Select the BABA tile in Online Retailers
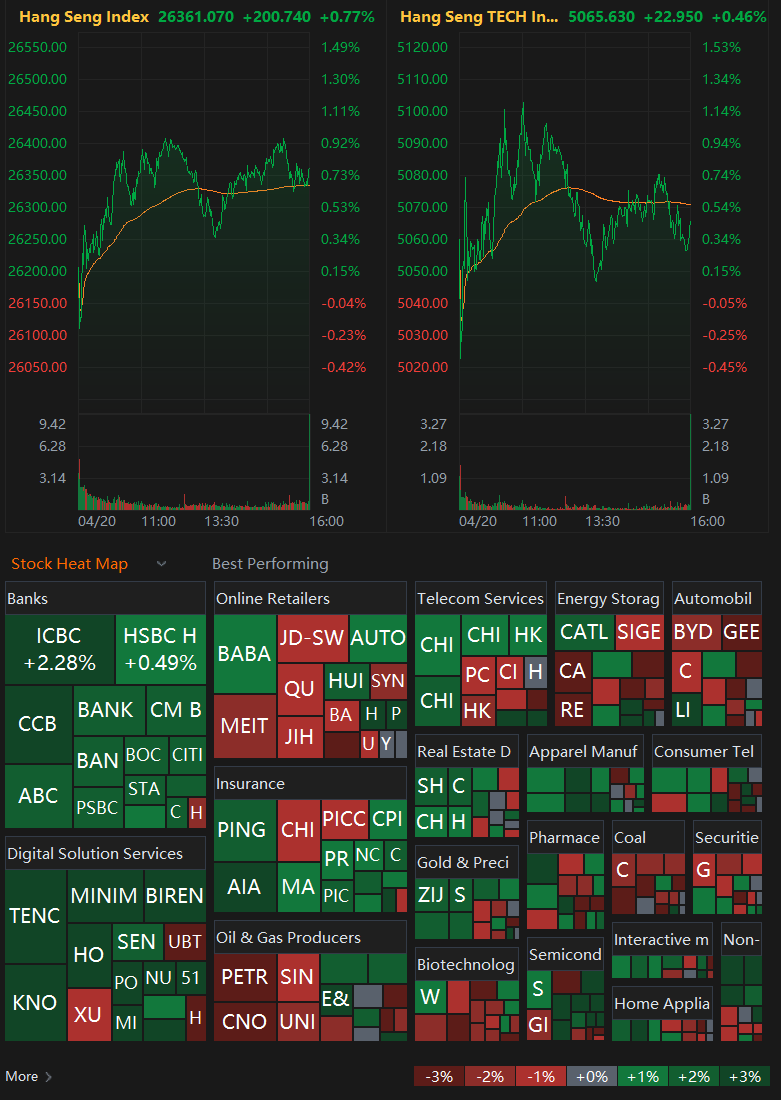This screenshot has height=1100, width=781. (245, 654)
